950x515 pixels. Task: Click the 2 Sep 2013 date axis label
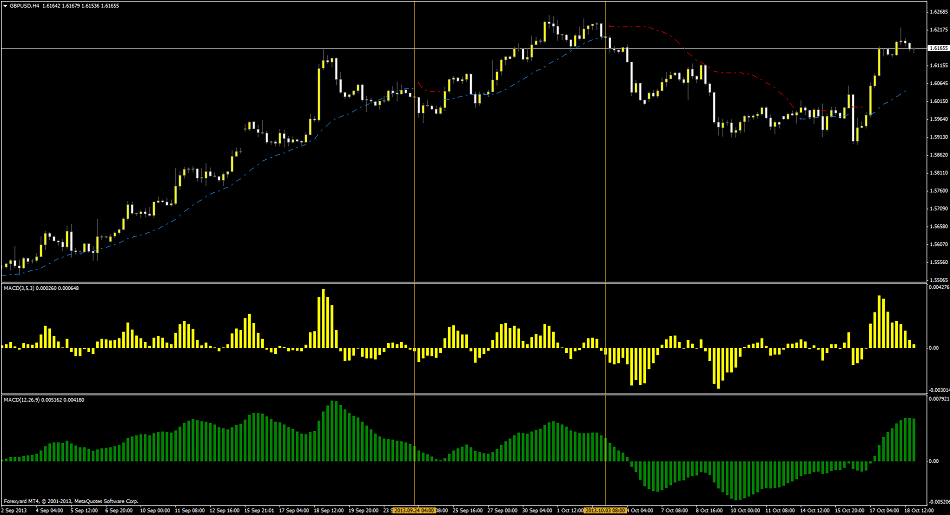pos(14,509)
